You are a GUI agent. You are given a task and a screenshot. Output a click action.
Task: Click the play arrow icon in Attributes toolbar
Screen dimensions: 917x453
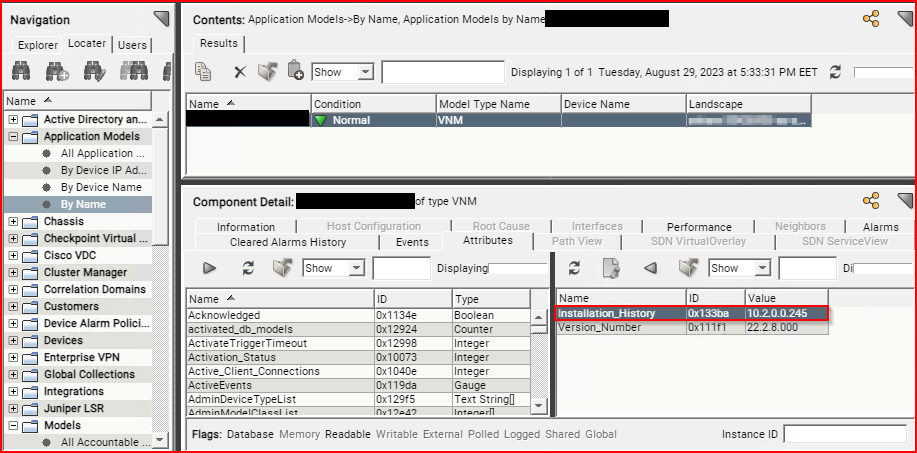(x=209, y=268)
